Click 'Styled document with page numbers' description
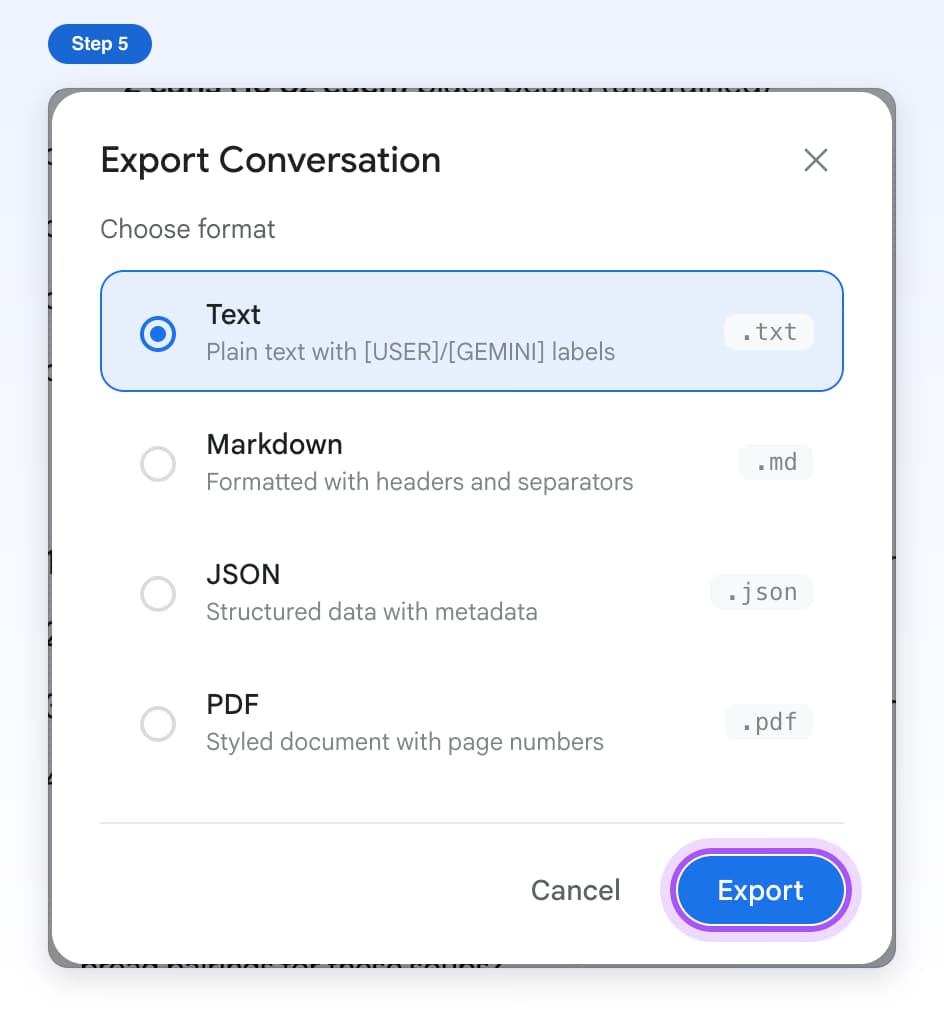The image size is (944, 1016). 405,742
